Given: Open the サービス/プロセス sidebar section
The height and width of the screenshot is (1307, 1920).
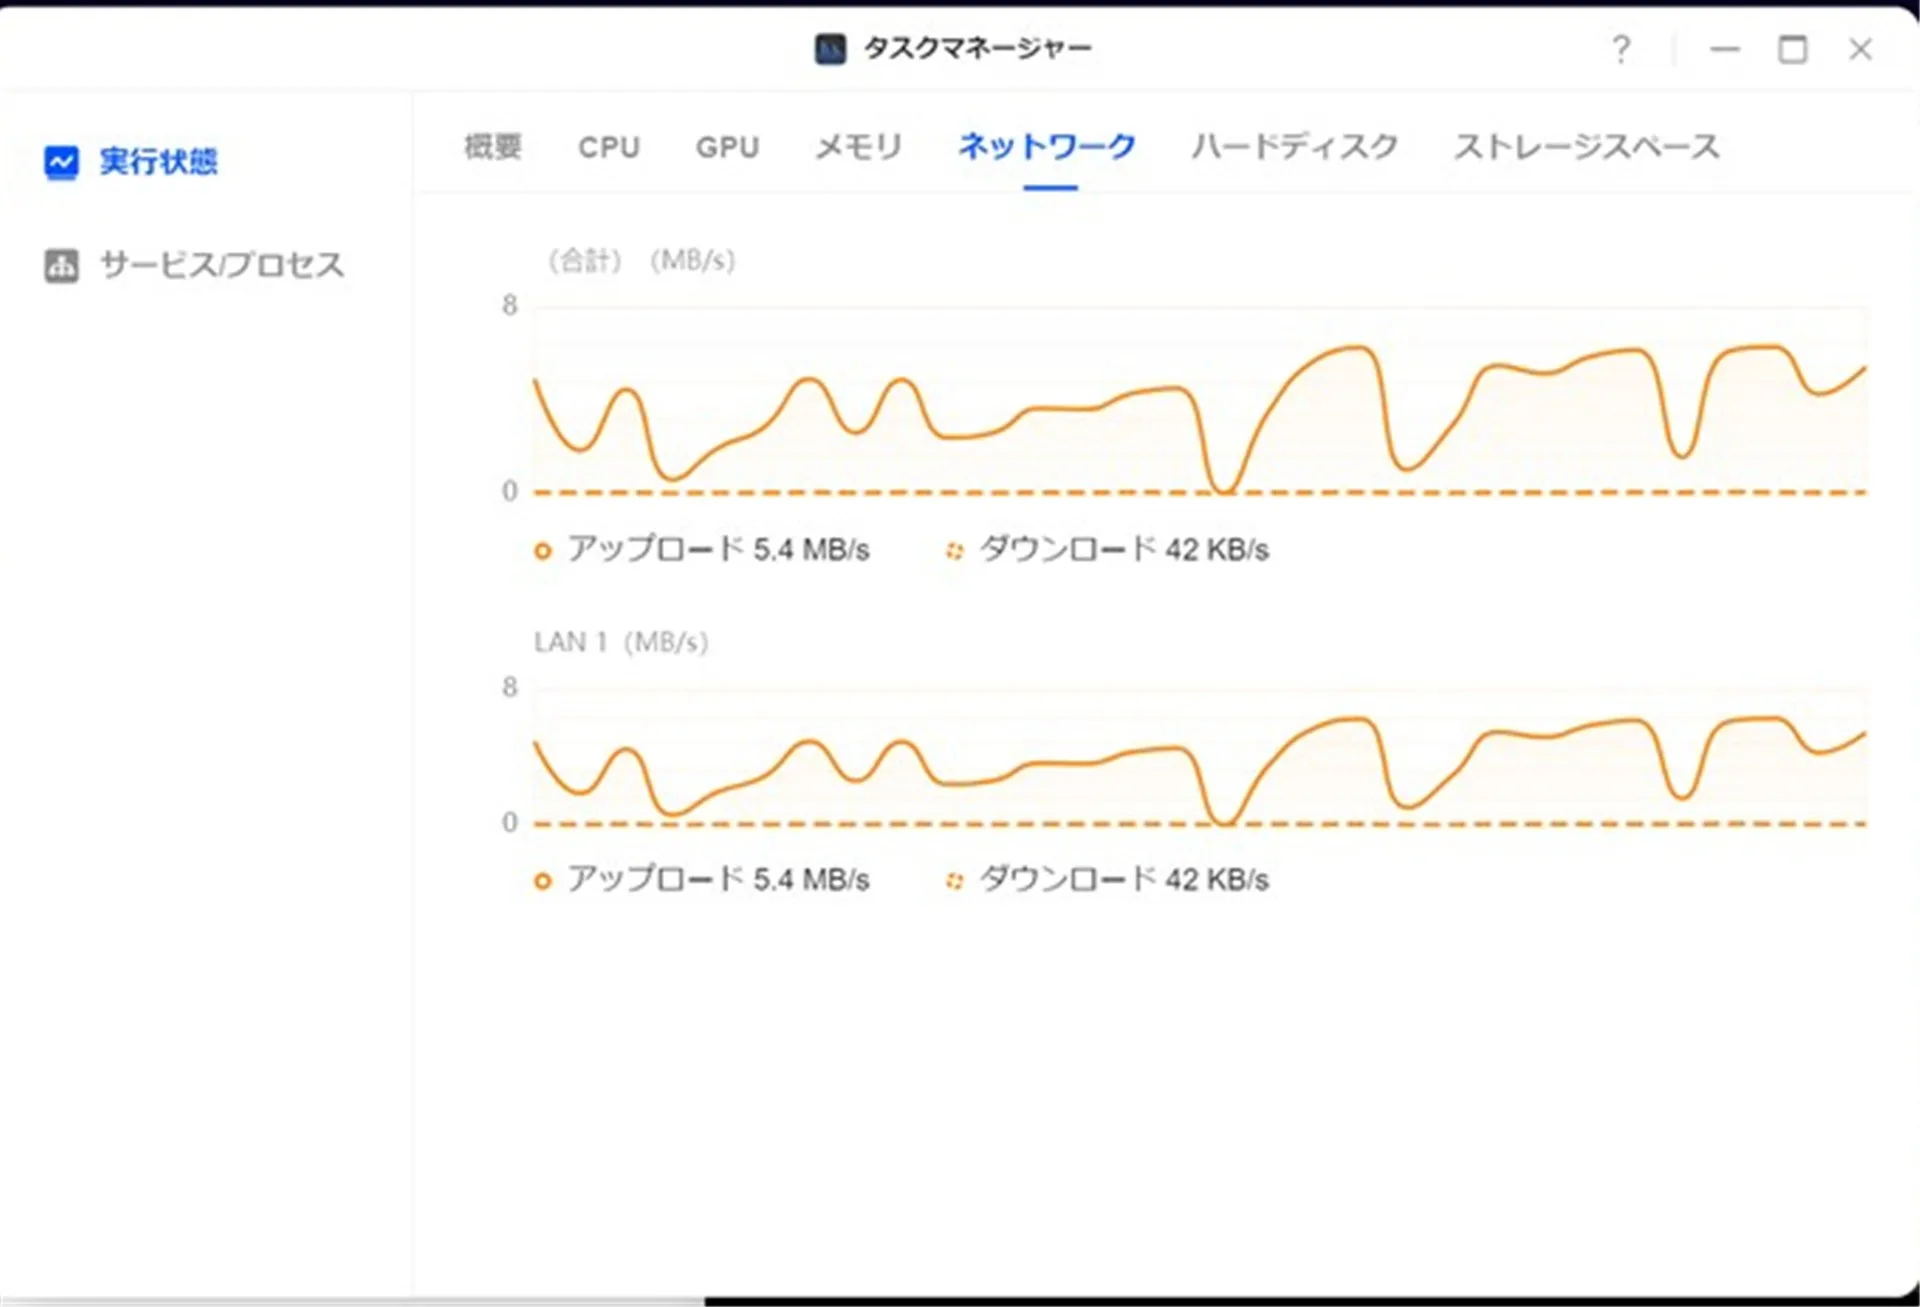Looking at the screenshot, I should (194, 265).
